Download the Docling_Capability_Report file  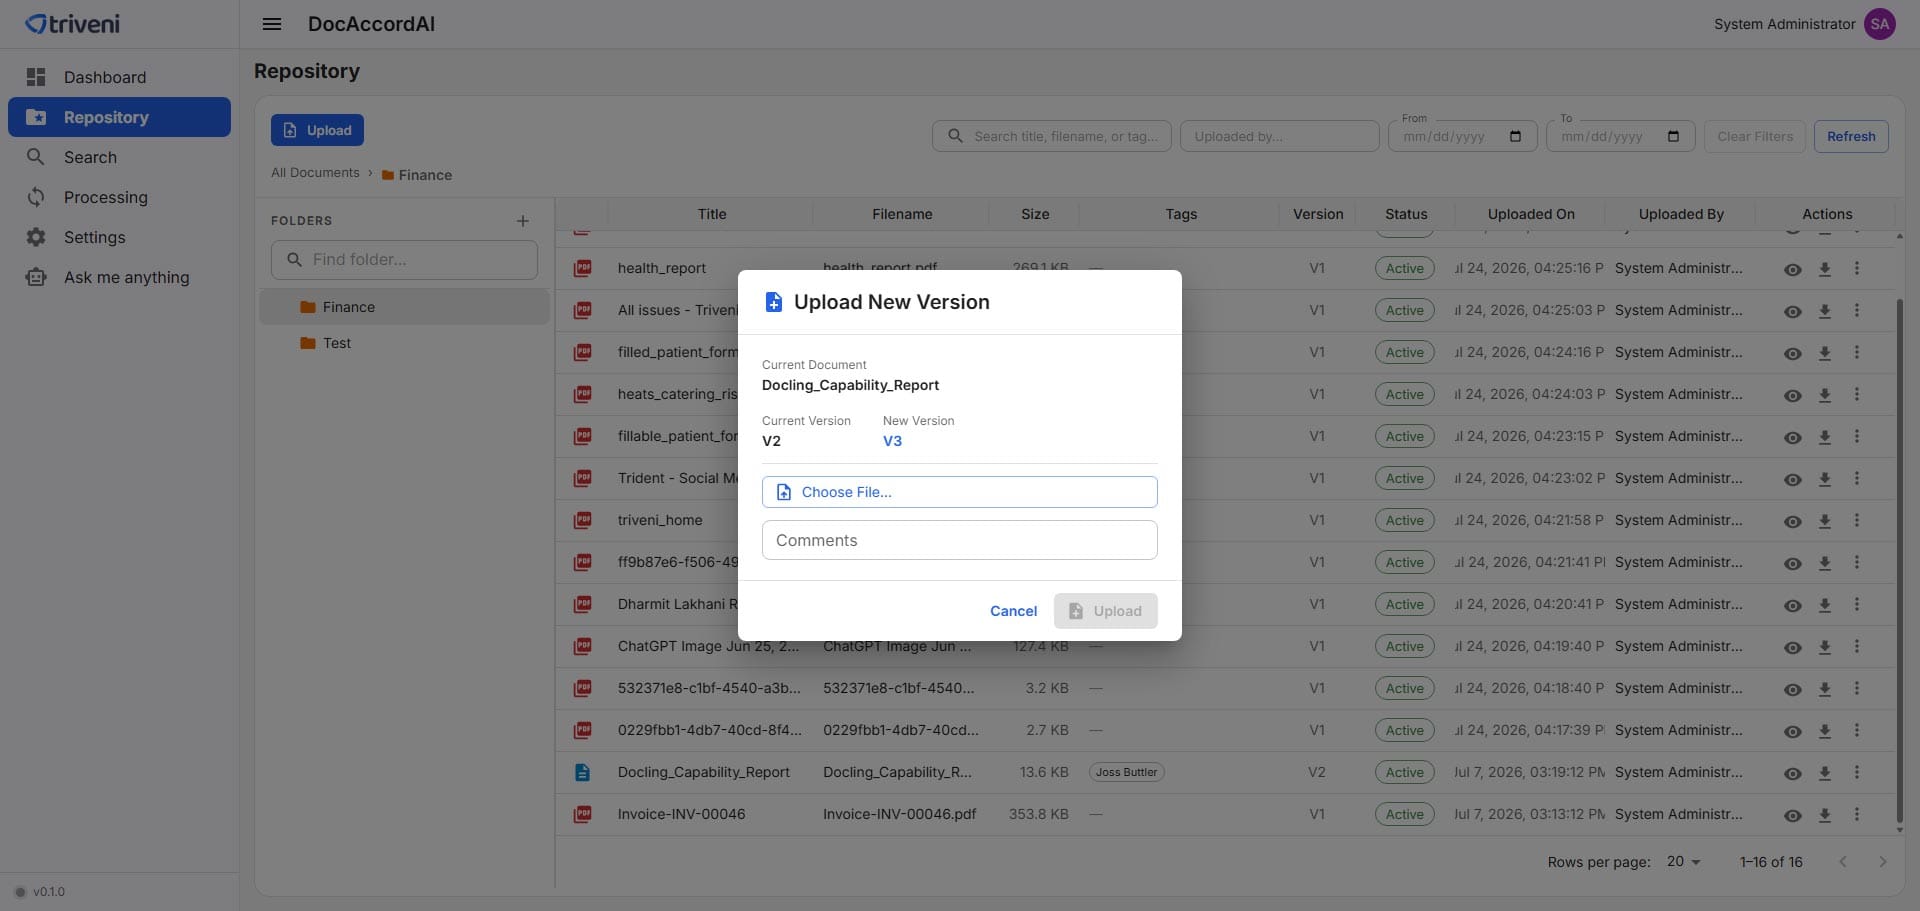(x=1824, y=773)
